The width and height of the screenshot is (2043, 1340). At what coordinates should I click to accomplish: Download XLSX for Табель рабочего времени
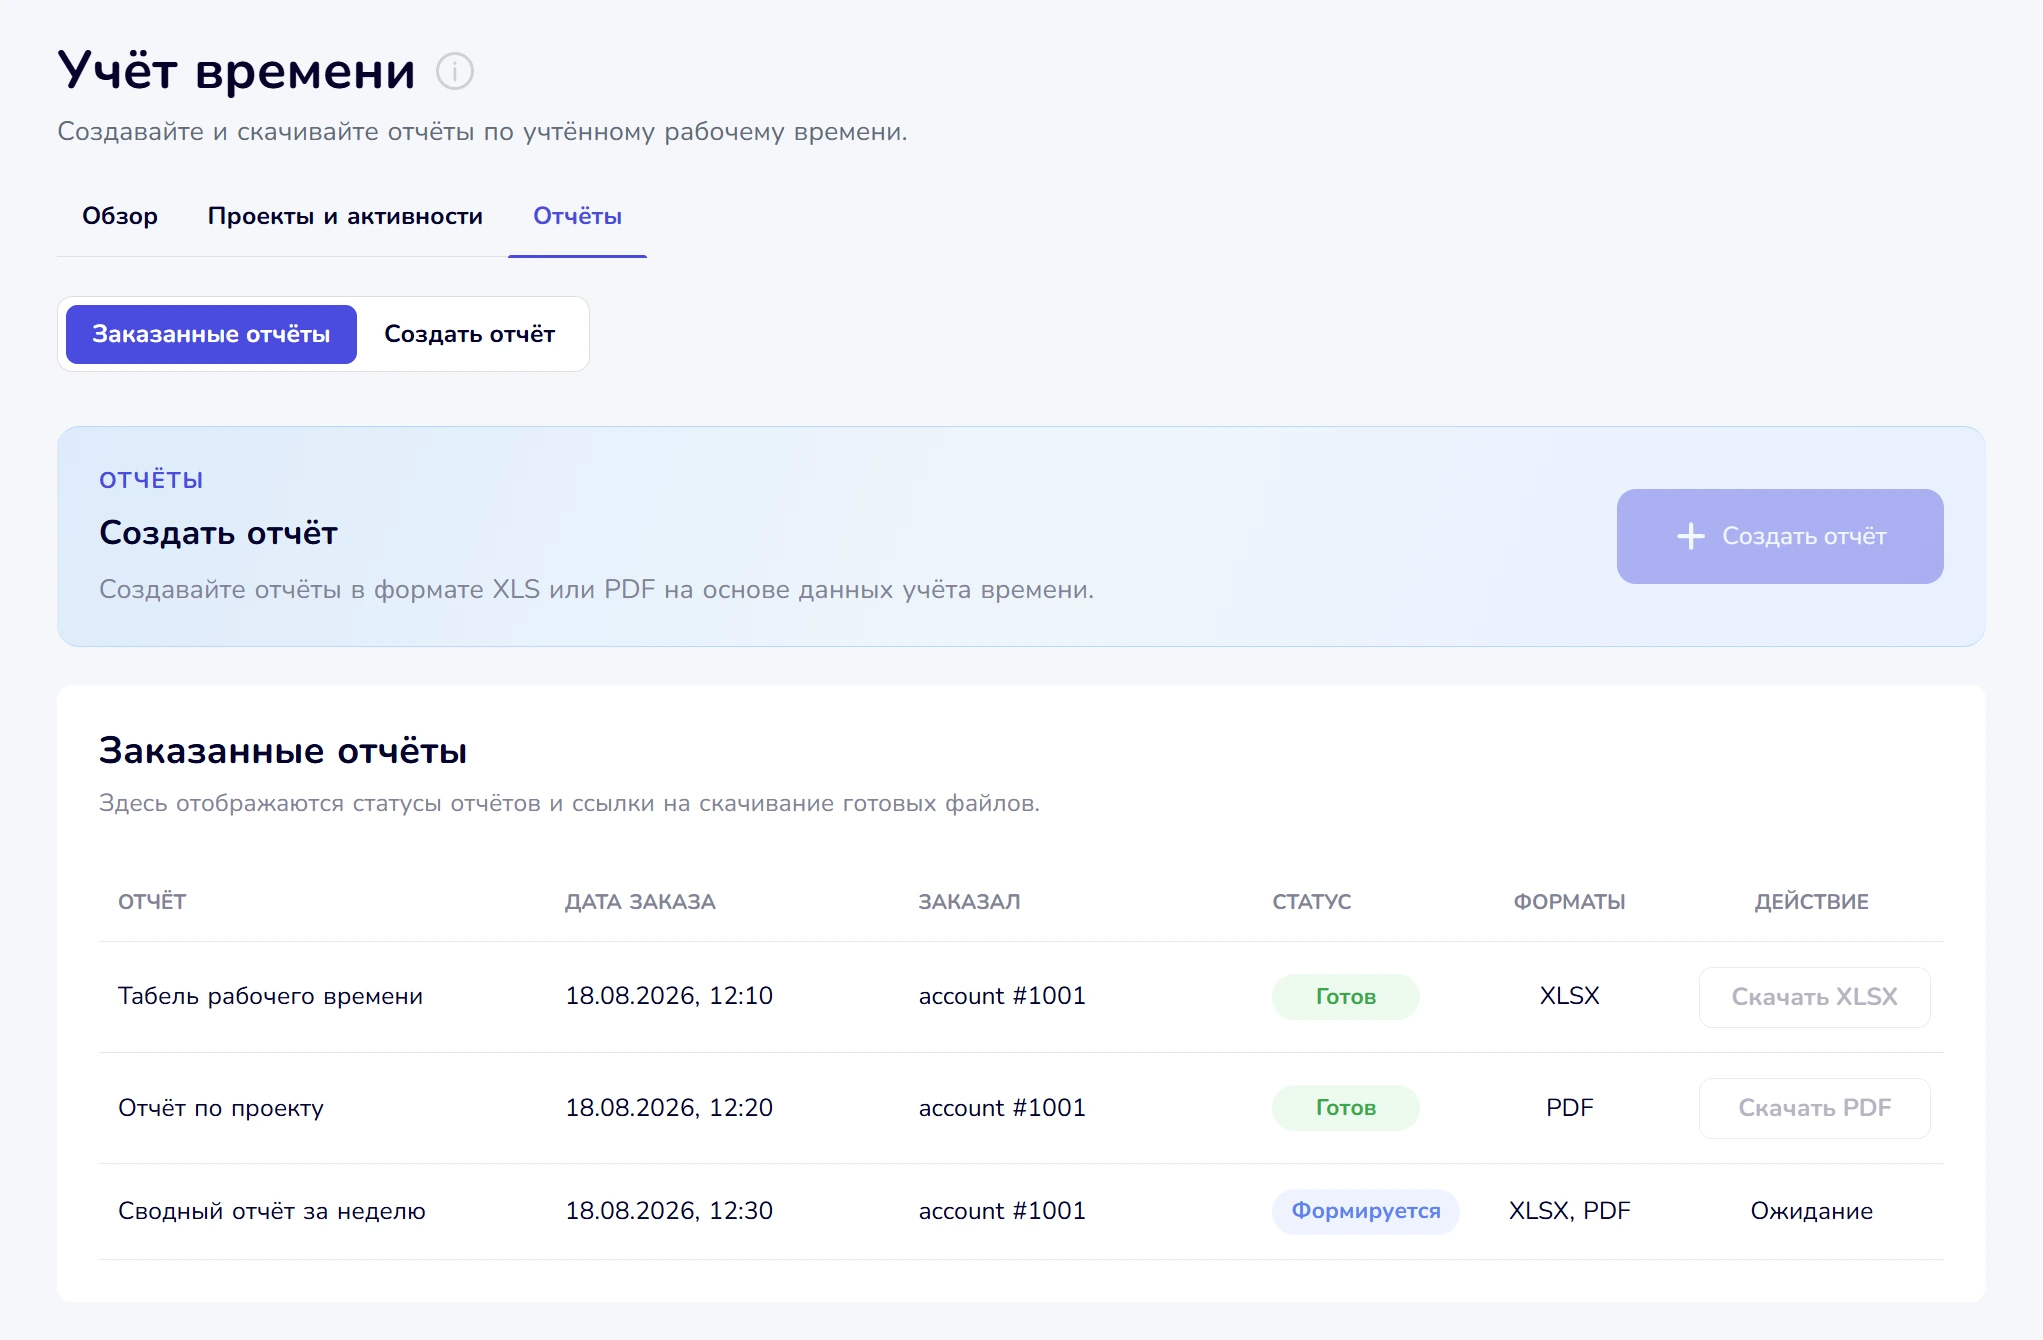point(1814,997)
